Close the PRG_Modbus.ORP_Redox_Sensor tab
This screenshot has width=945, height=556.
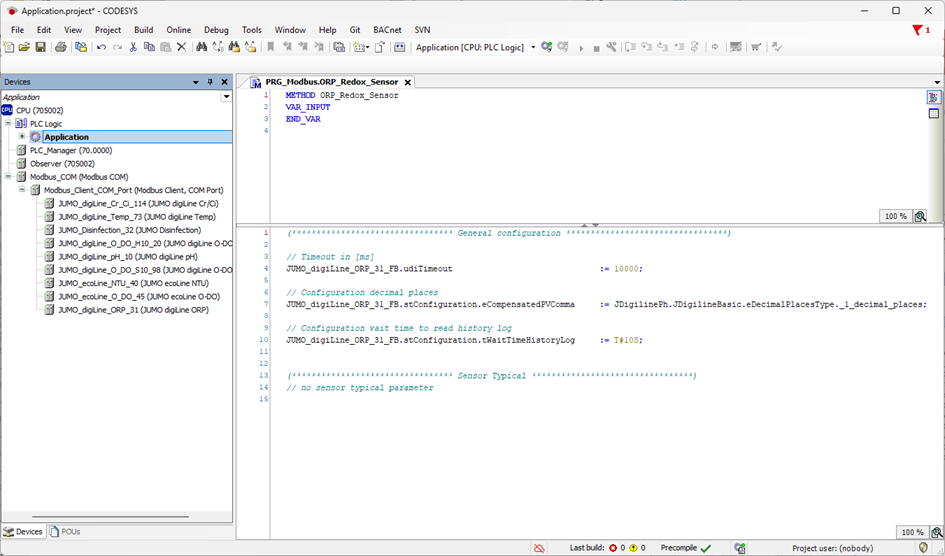[408, 82]
